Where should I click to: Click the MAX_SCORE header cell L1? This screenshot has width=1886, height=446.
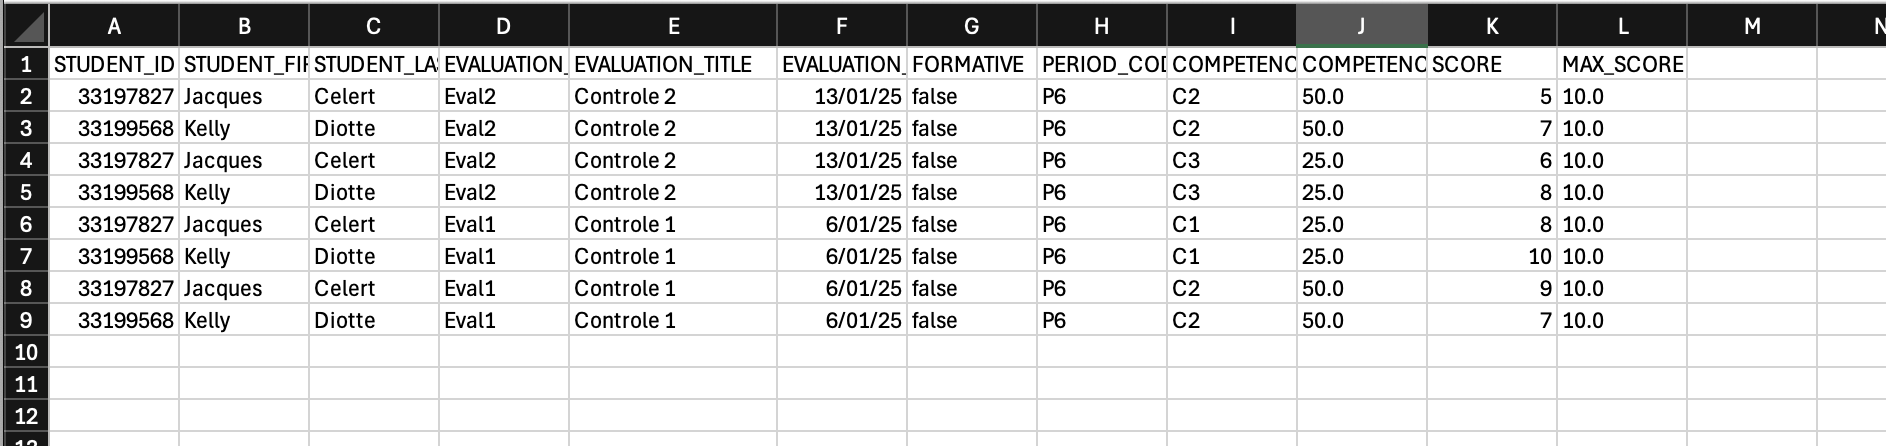click(1621, 65)
